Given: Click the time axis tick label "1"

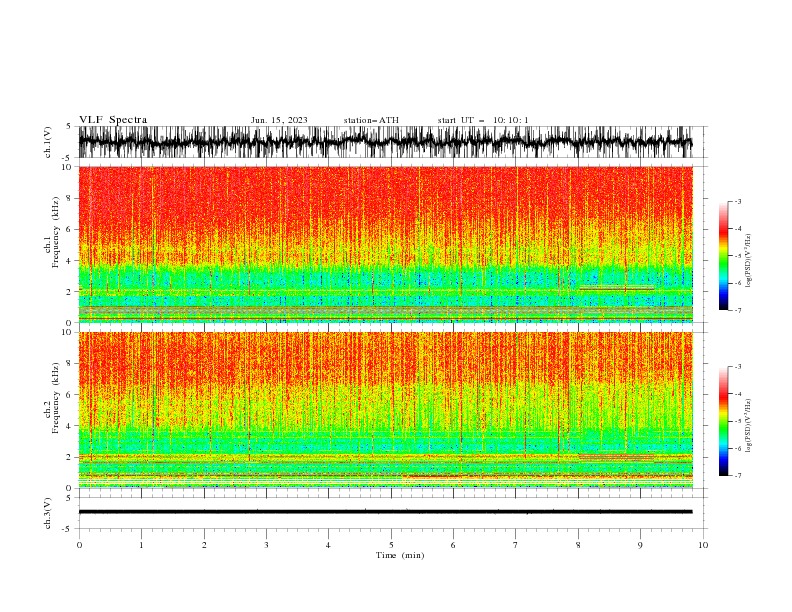Looking at the screenshot, I should (141, 545).
